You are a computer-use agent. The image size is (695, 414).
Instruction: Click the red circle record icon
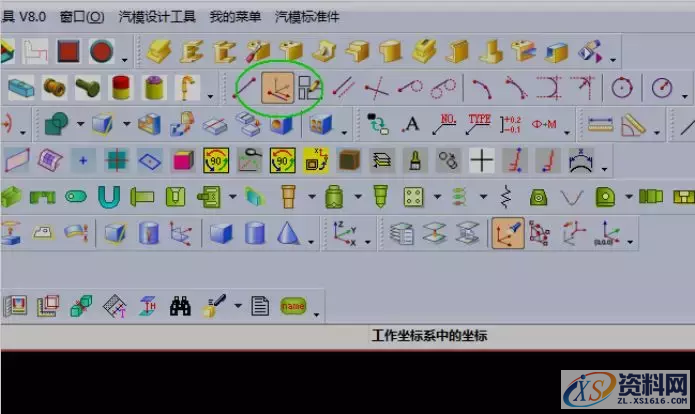coord(102,51)
